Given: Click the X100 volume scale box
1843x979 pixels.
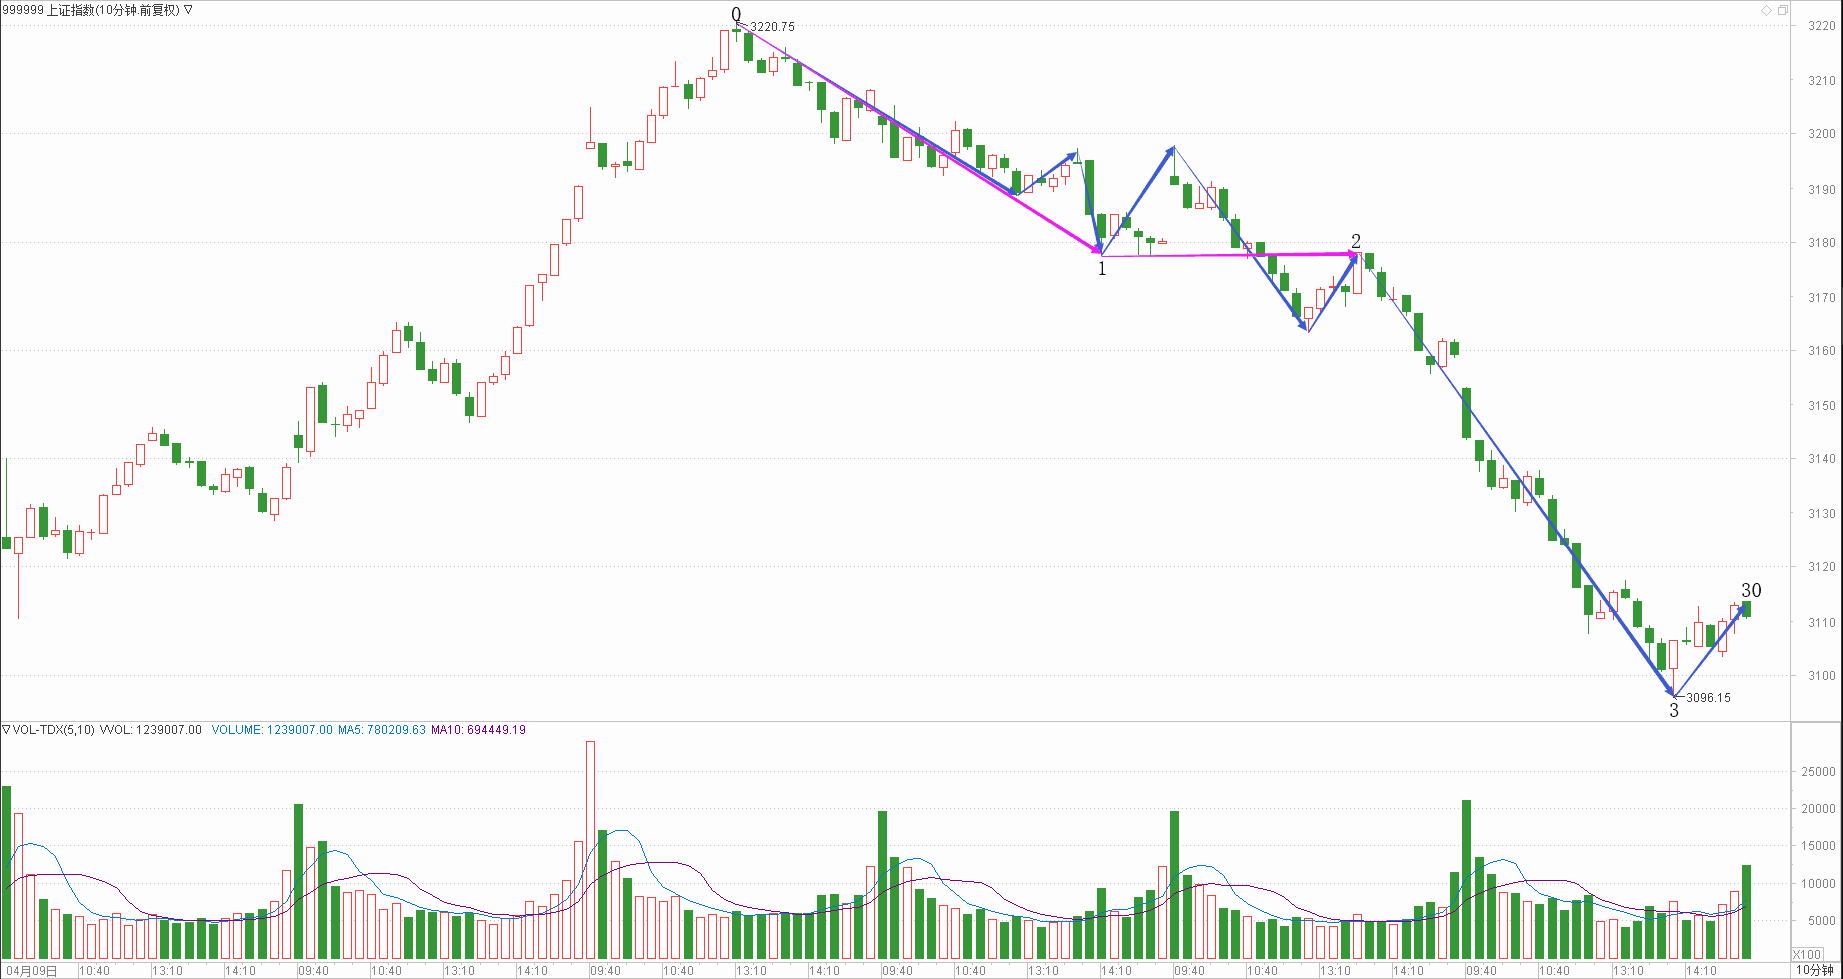Looking at the screenshot, I should coord(1807,954).
